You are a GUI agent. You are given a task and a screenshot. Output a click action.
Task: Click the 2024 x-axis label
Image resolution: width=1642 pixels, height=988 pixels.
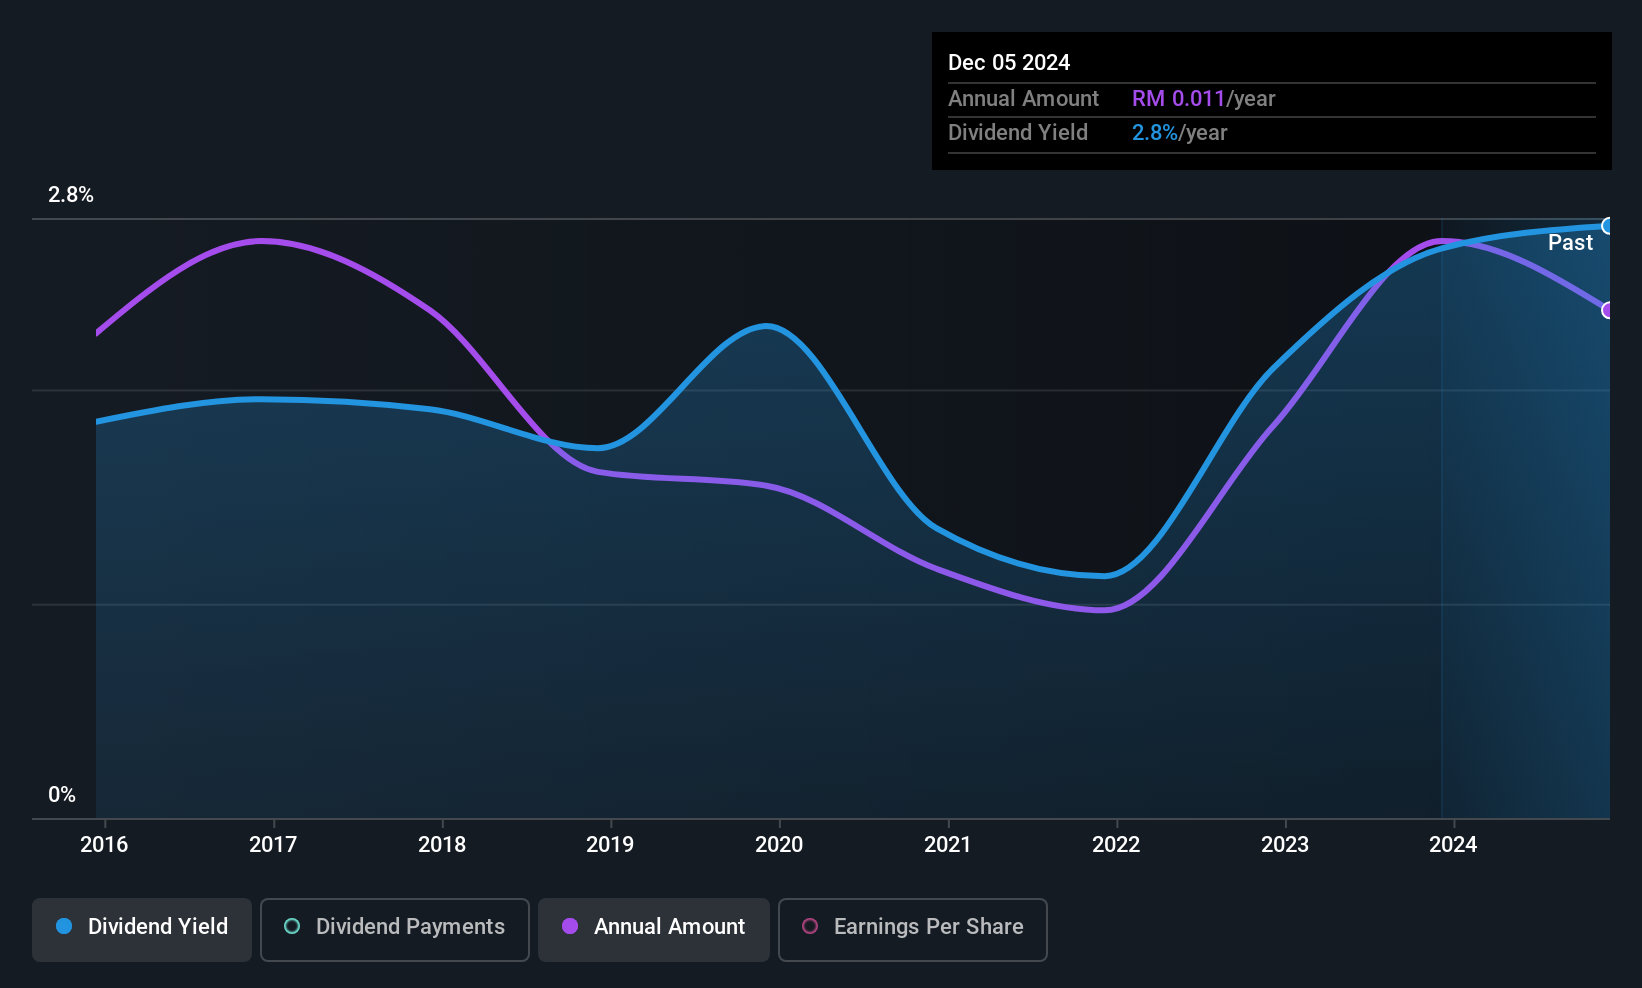coord(1453,845)
